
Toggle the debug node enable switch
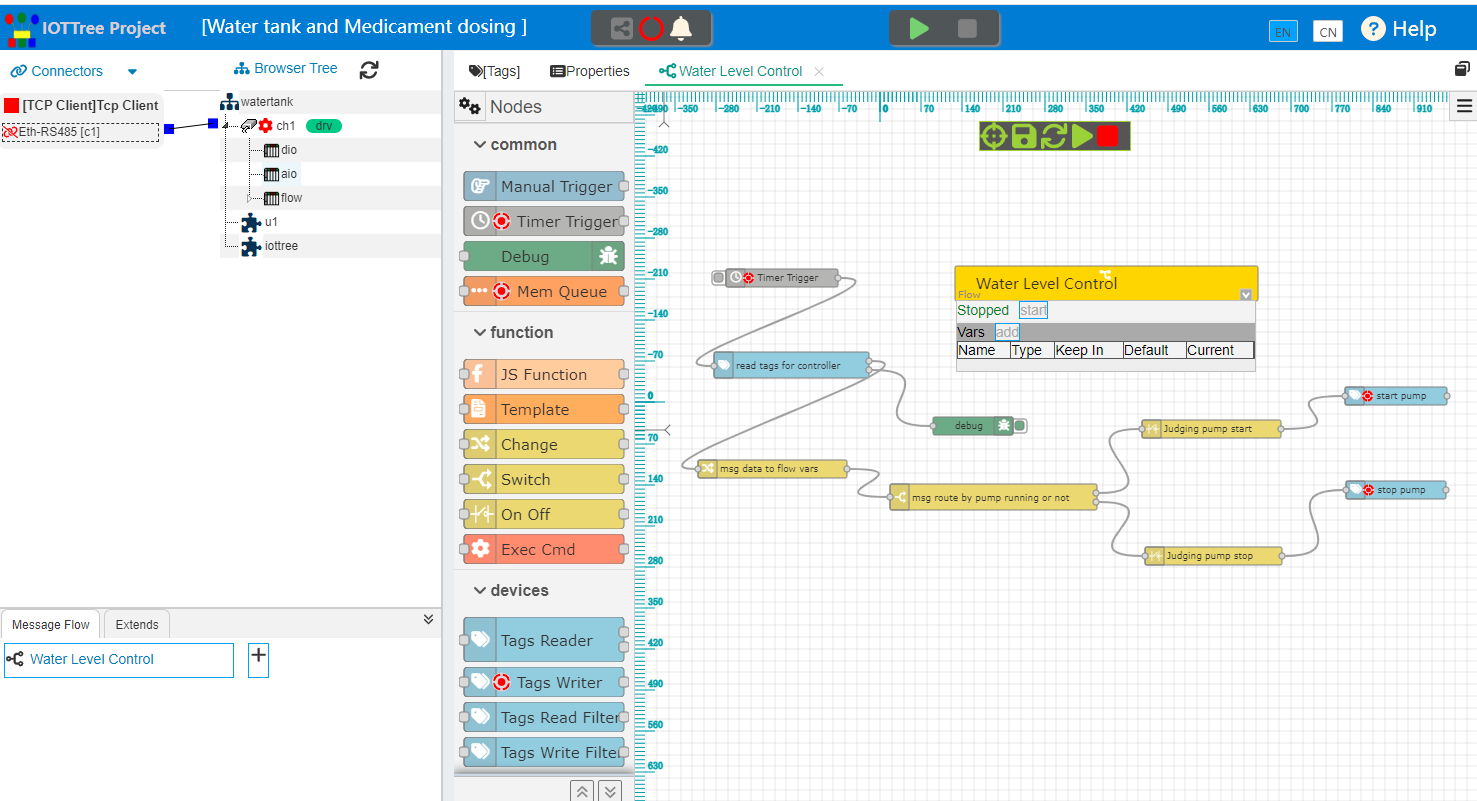point(1020,426)
